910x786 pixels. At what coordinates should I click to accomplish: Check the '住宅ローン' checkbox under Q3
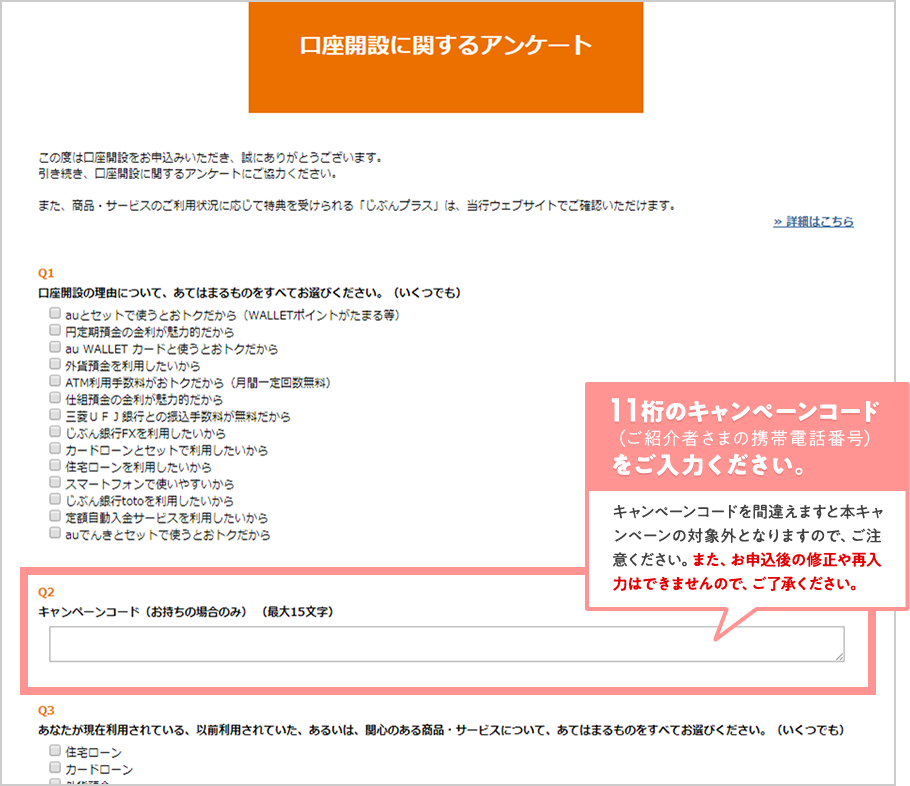click(55, 751)
